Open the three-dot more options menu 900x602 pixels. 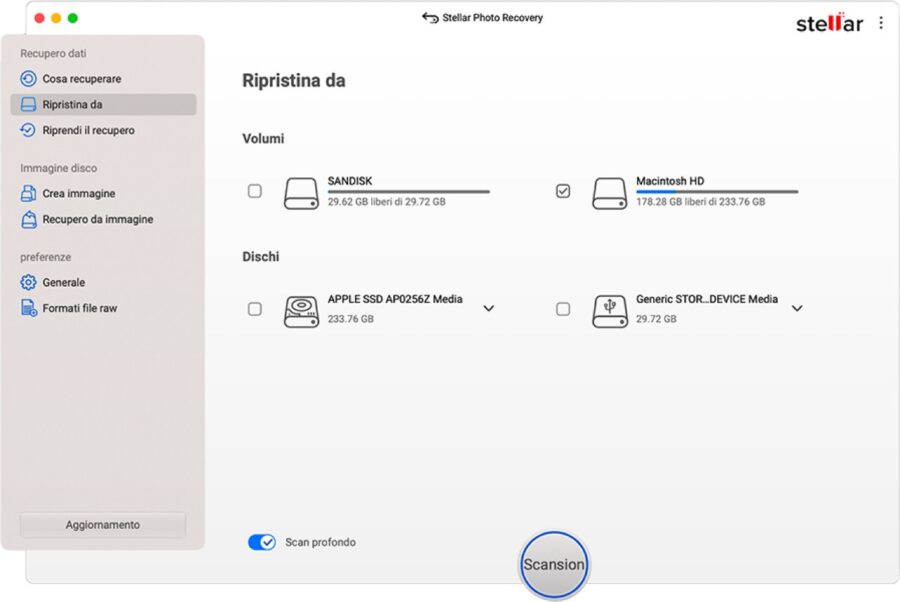881,23
